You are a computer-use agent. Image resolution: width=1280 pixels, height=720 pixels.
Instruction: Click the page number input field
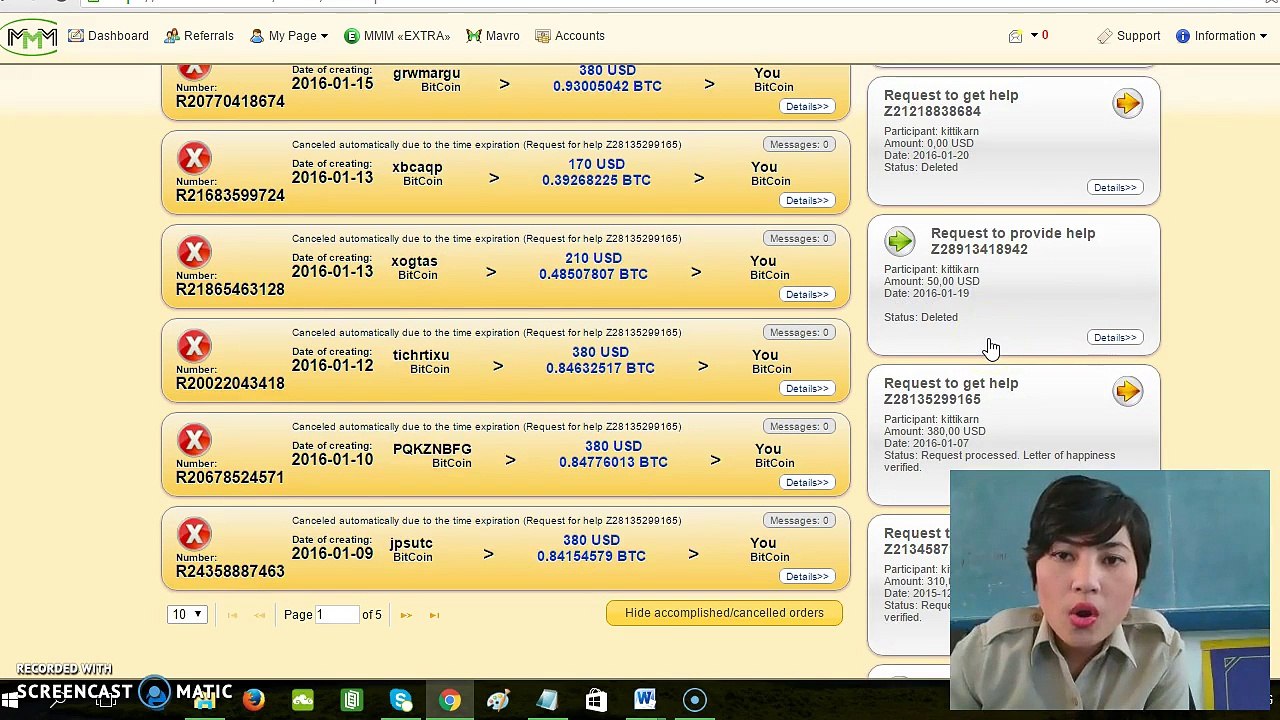click(x=337, y=614)
